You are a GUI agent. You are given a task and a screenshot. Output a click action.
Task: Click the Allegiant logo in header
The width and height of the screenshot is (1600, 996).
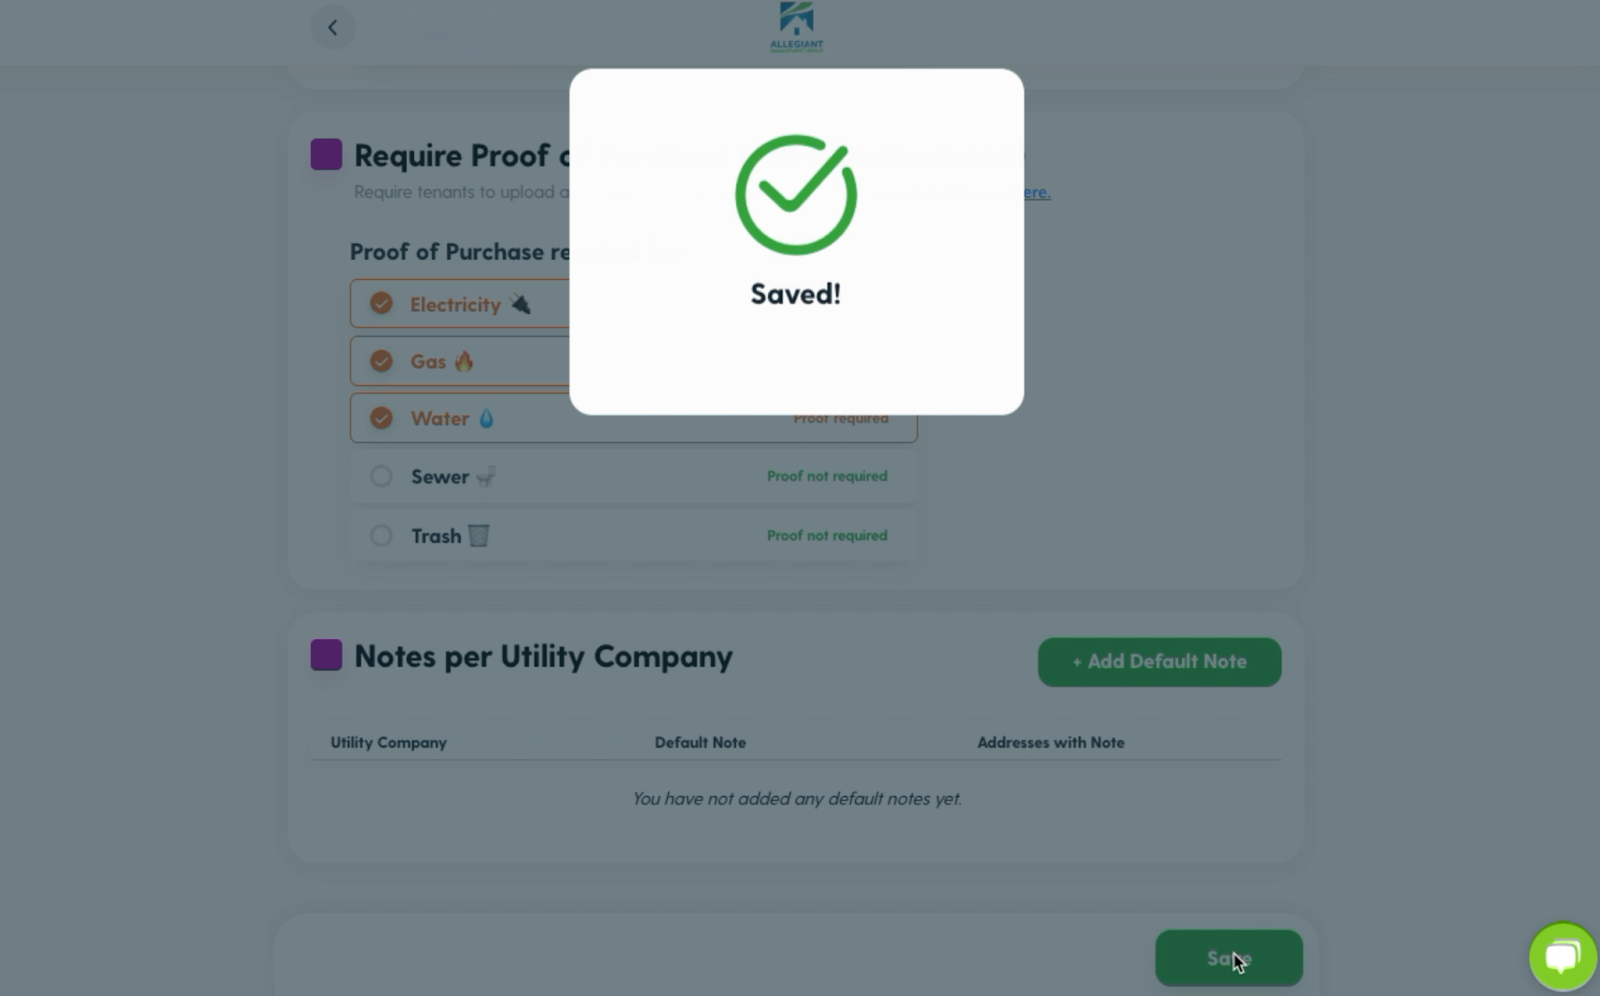pyautogui.click(x=797, y=27)
